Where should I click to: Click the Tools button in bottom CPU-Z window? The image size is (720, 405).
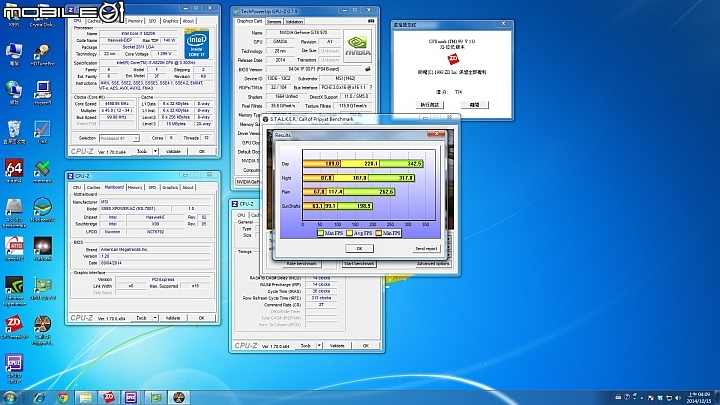pyautogui.click(x=306, y=345)
